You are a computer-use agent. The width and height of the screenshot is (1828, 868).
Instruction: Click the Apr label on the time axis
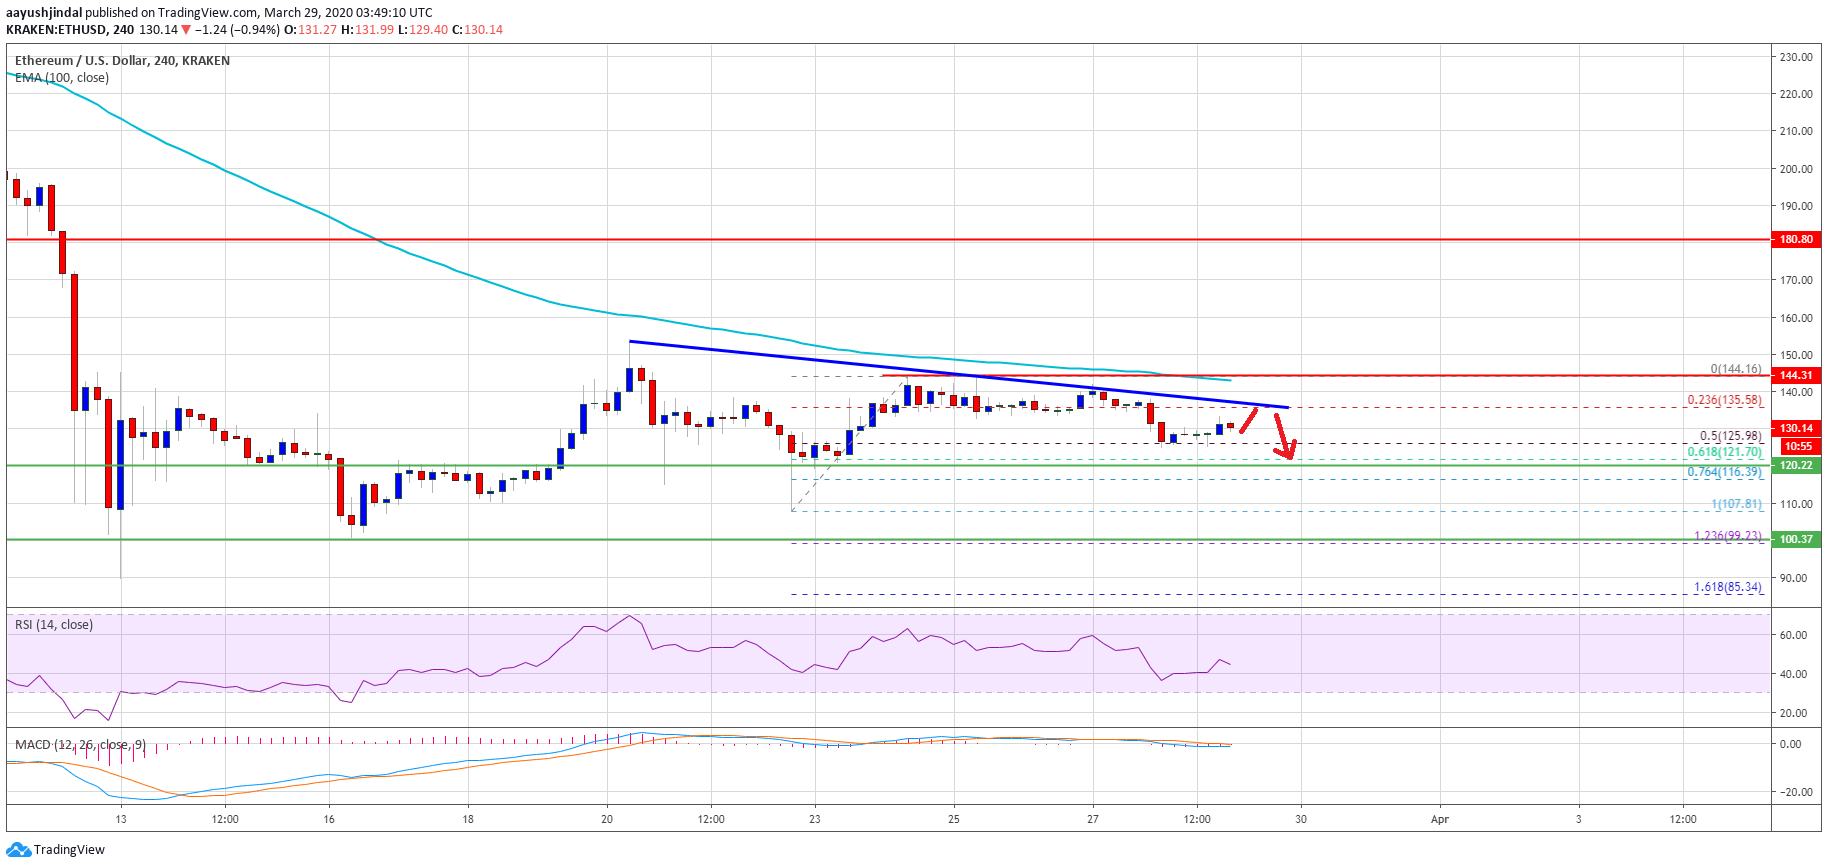1440,819
